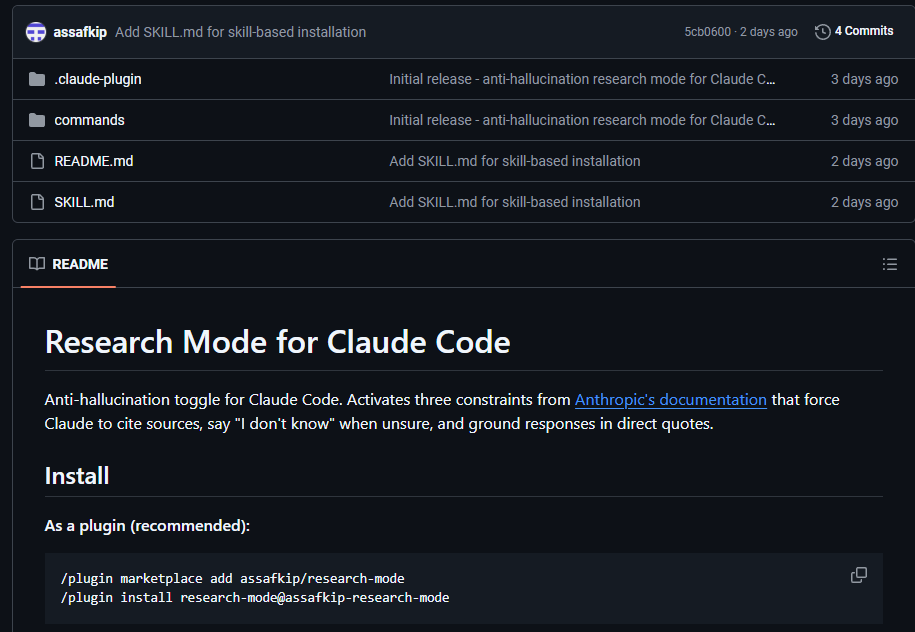Click the README.md file icon
Image resolution: width=915 pixels, height=632 pixels.
coord(37,161)
